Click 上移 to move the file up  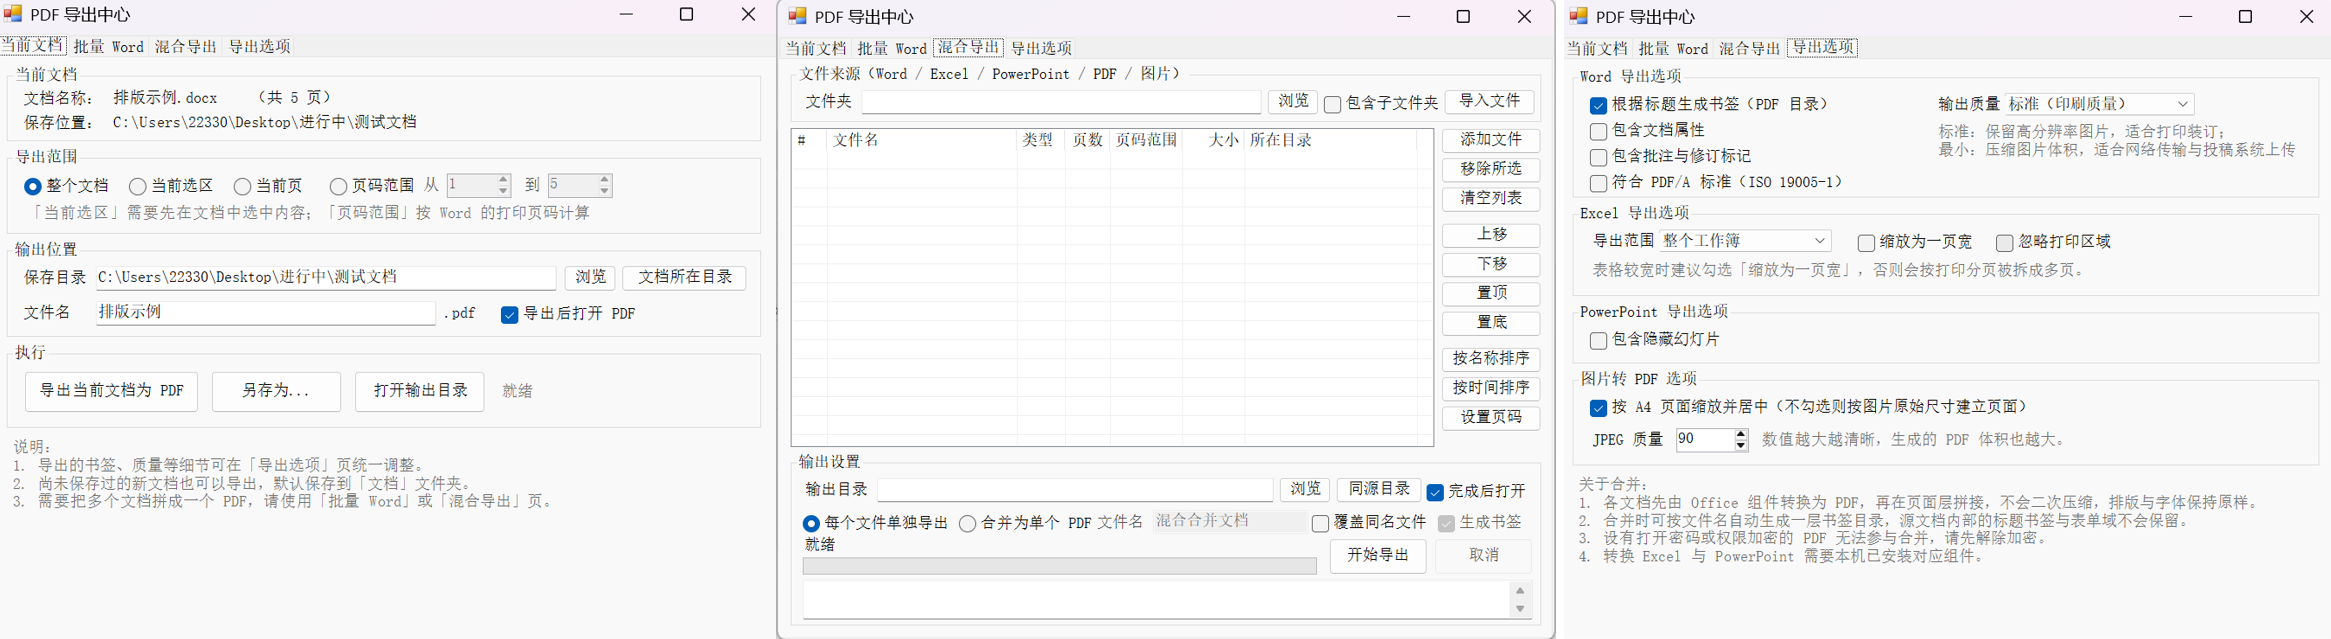1491,235
